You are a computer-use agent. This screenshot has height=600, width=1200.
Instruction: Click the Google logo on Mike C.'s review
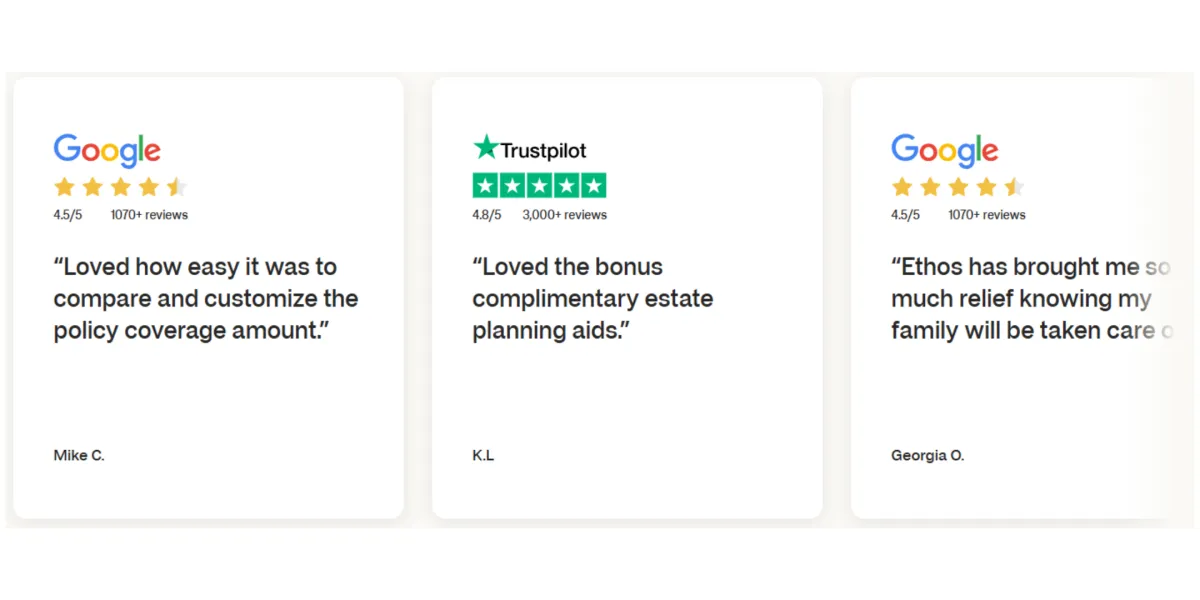pos(107,151)
